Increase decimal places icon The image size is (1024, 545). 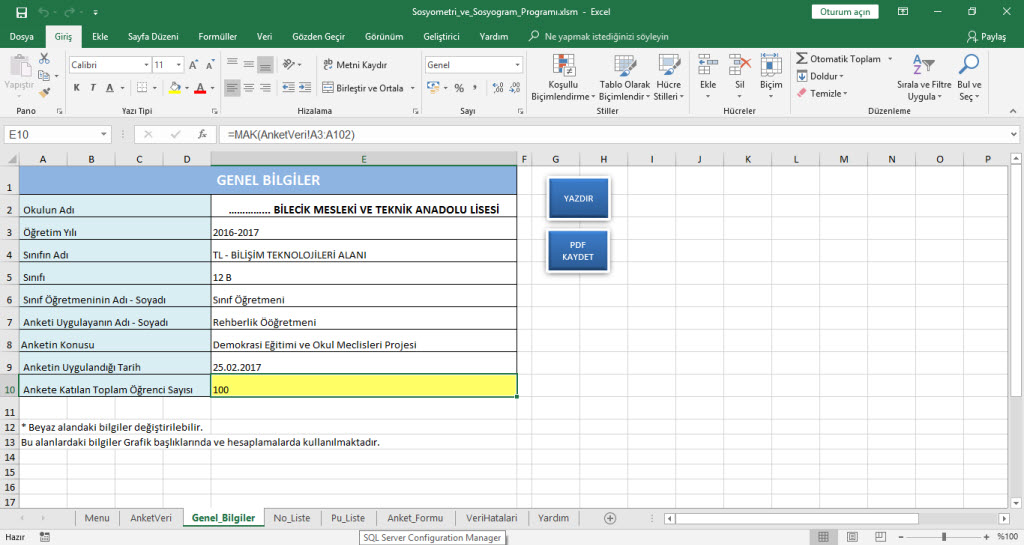(498, 87)
